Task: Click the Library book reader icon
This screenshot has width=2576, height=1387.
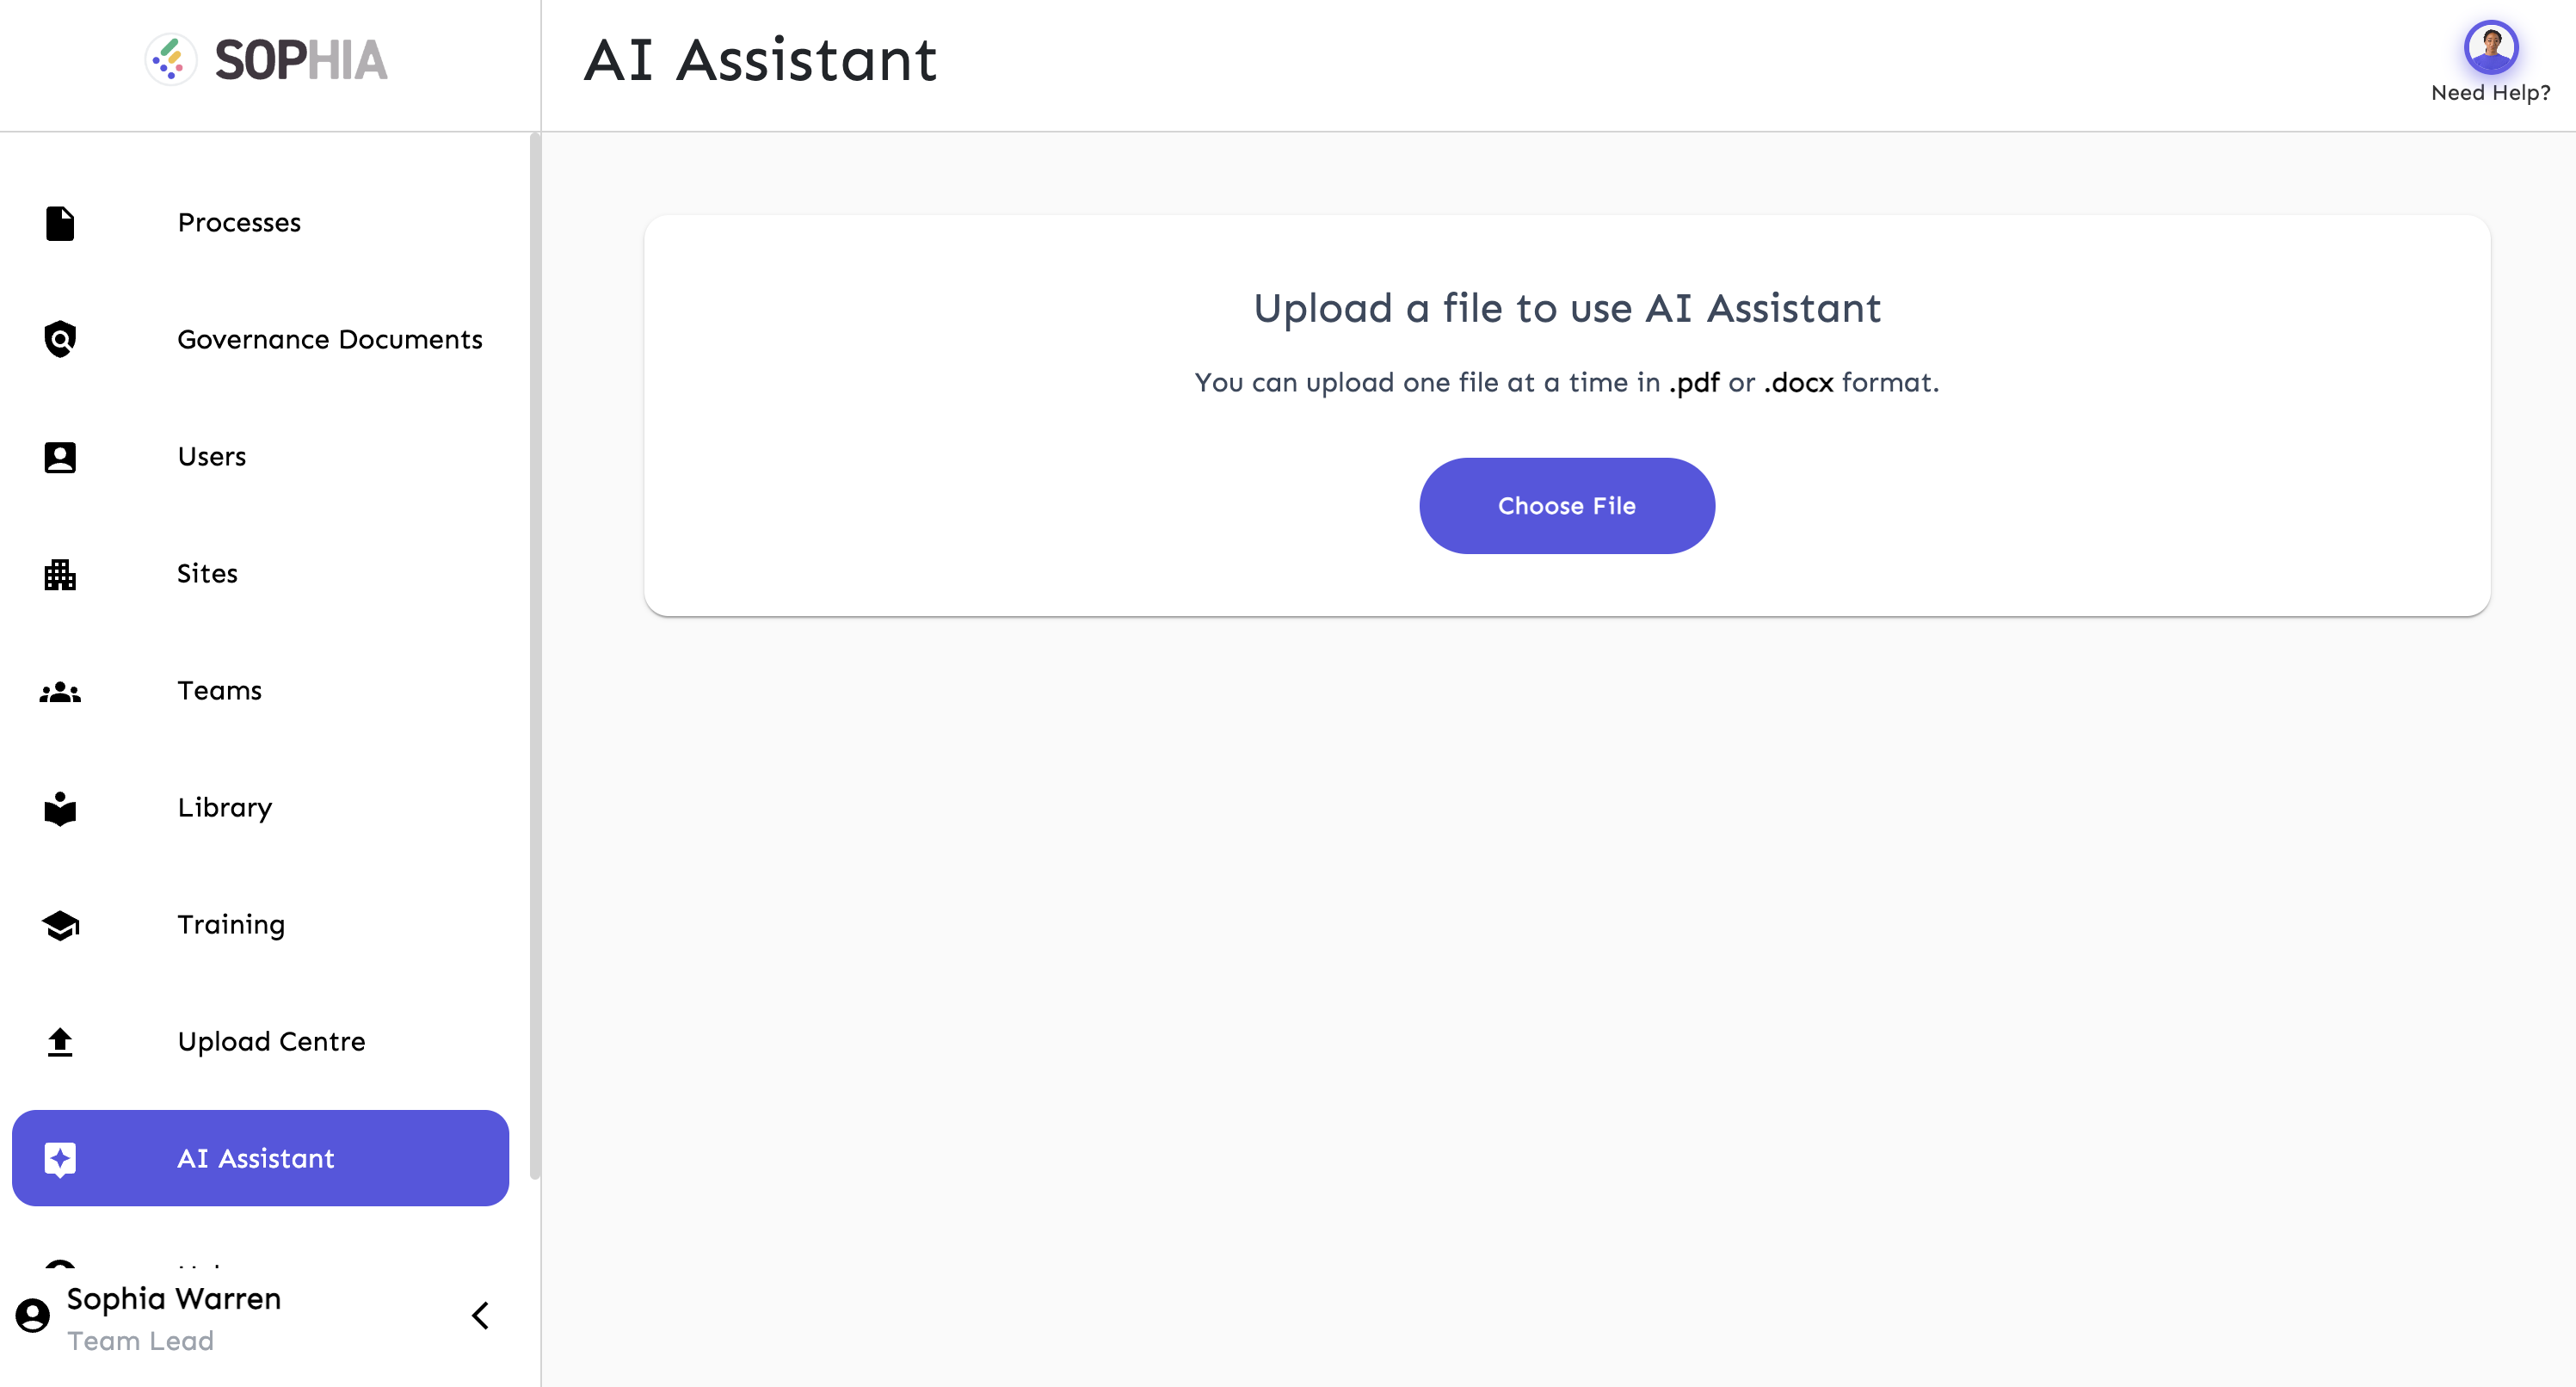Action: (60, 808)
